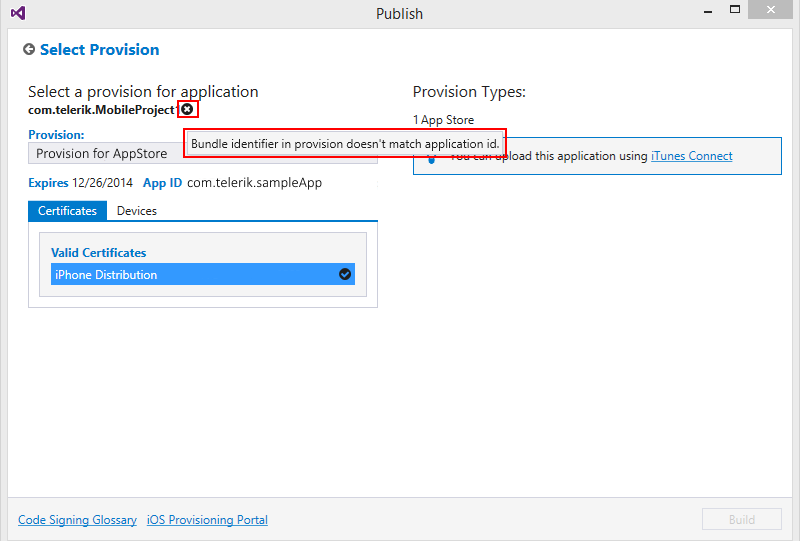
Task: Close the Publish dialog
Action: [x=770, y=10]
